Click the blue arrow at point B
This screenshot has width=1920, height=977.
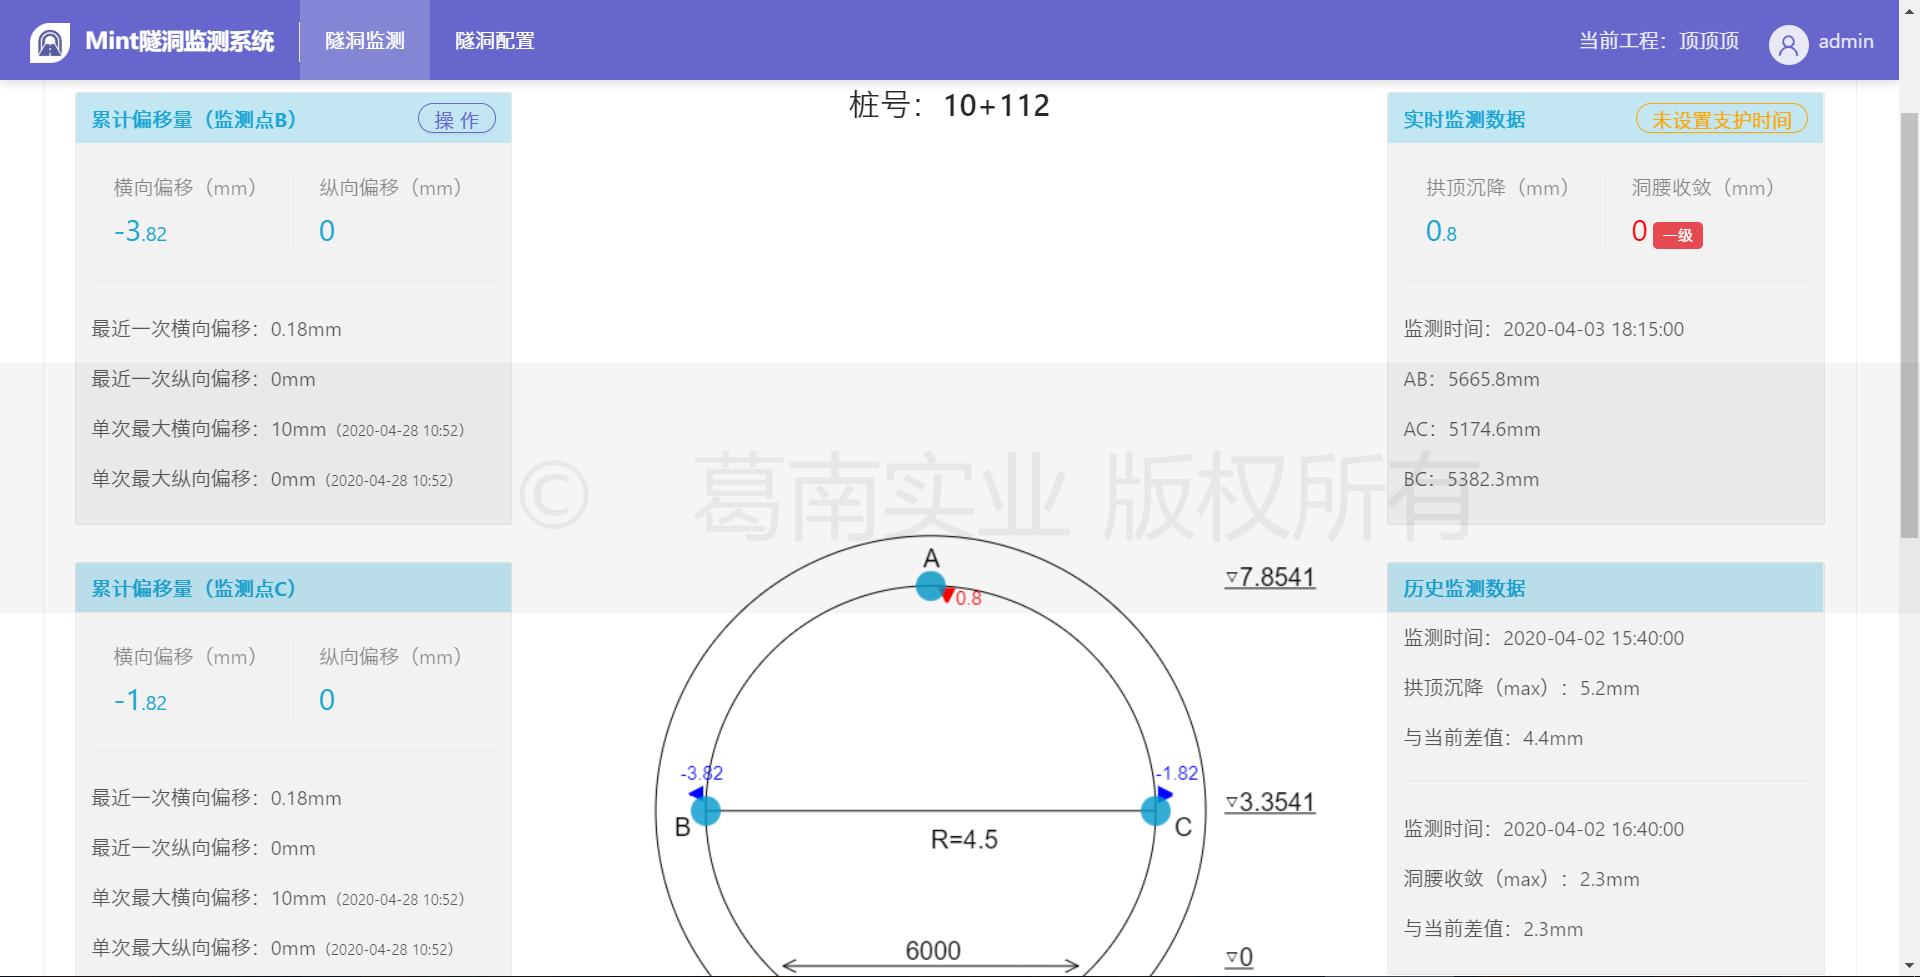tap(697, 793)
